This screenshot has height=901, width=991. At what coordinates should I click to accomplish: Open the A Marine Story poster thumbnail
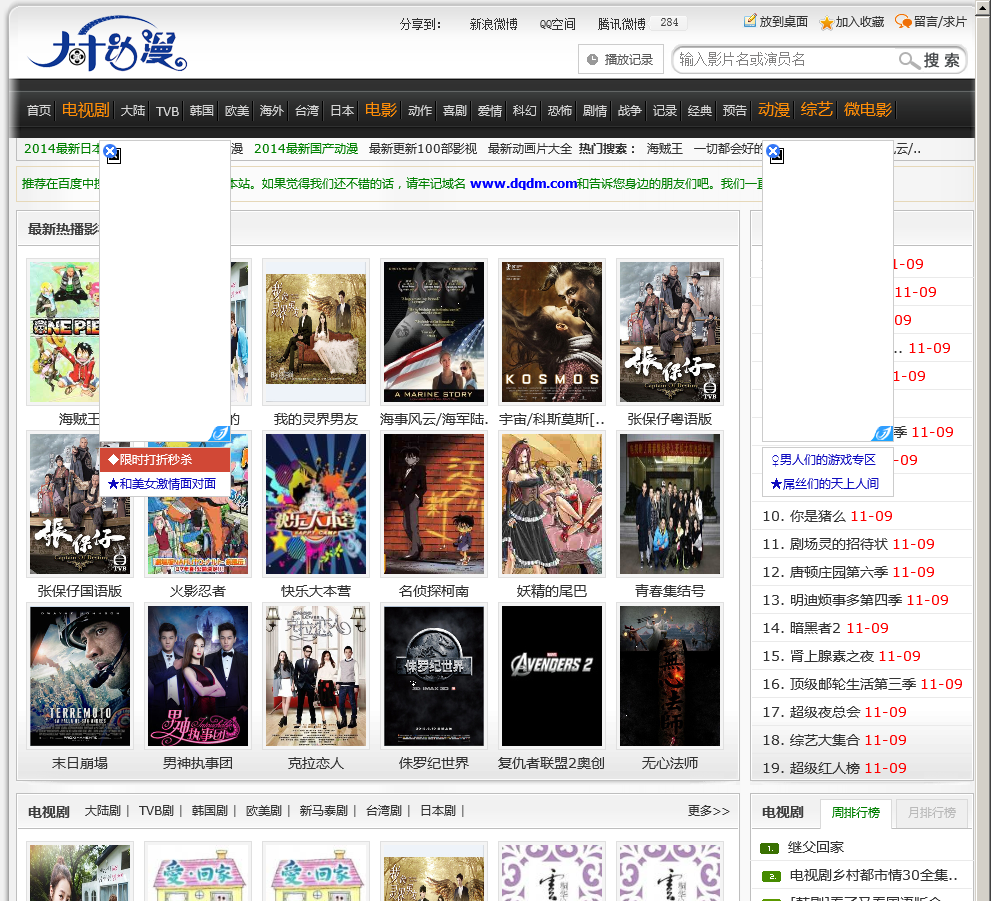[434, 331]
